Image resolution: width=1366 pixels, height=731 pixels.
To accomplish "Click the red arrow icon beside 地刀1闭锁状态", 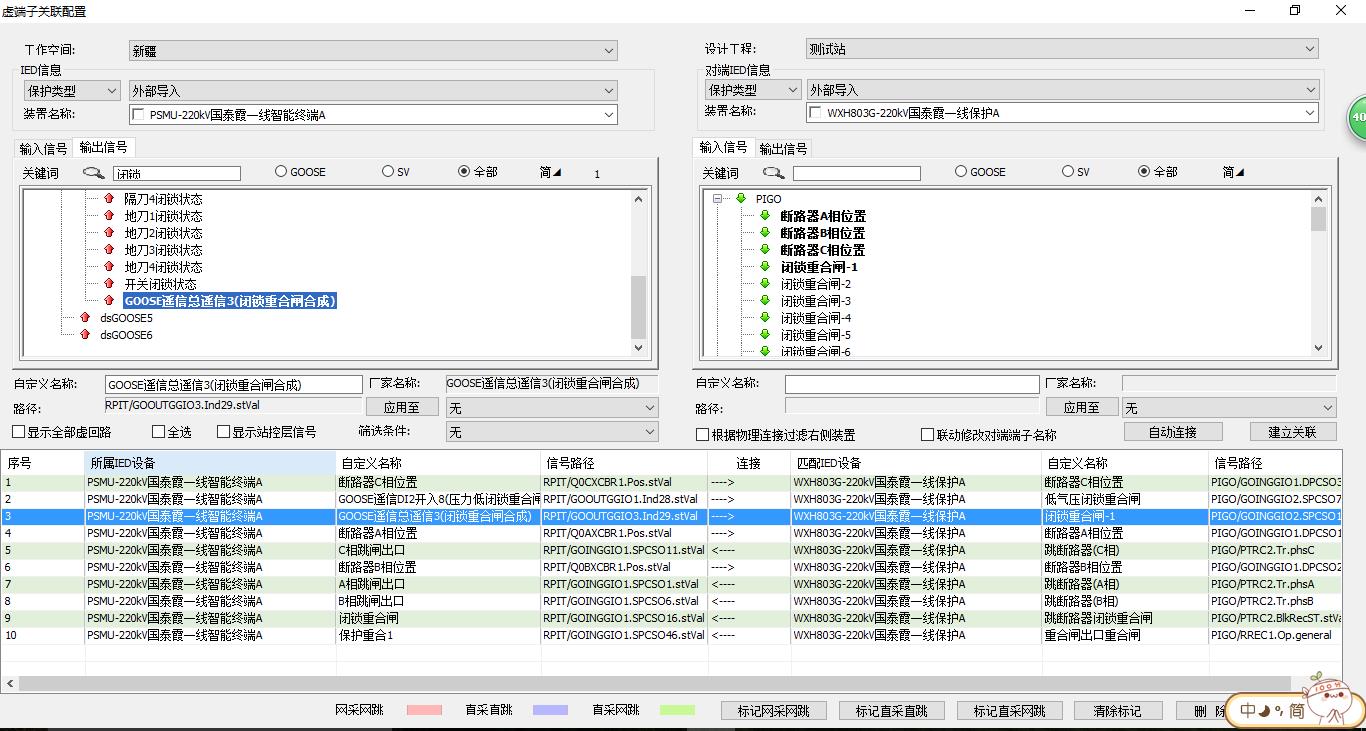I will pos(109,216).
